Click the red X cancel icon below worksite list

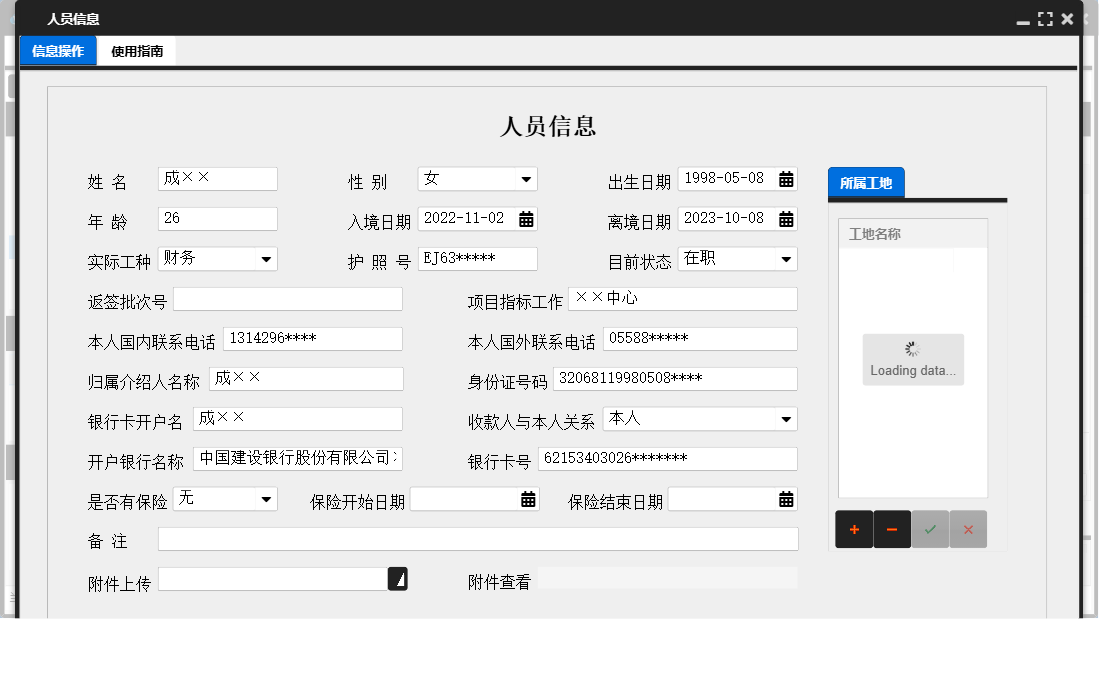[967, 529]
